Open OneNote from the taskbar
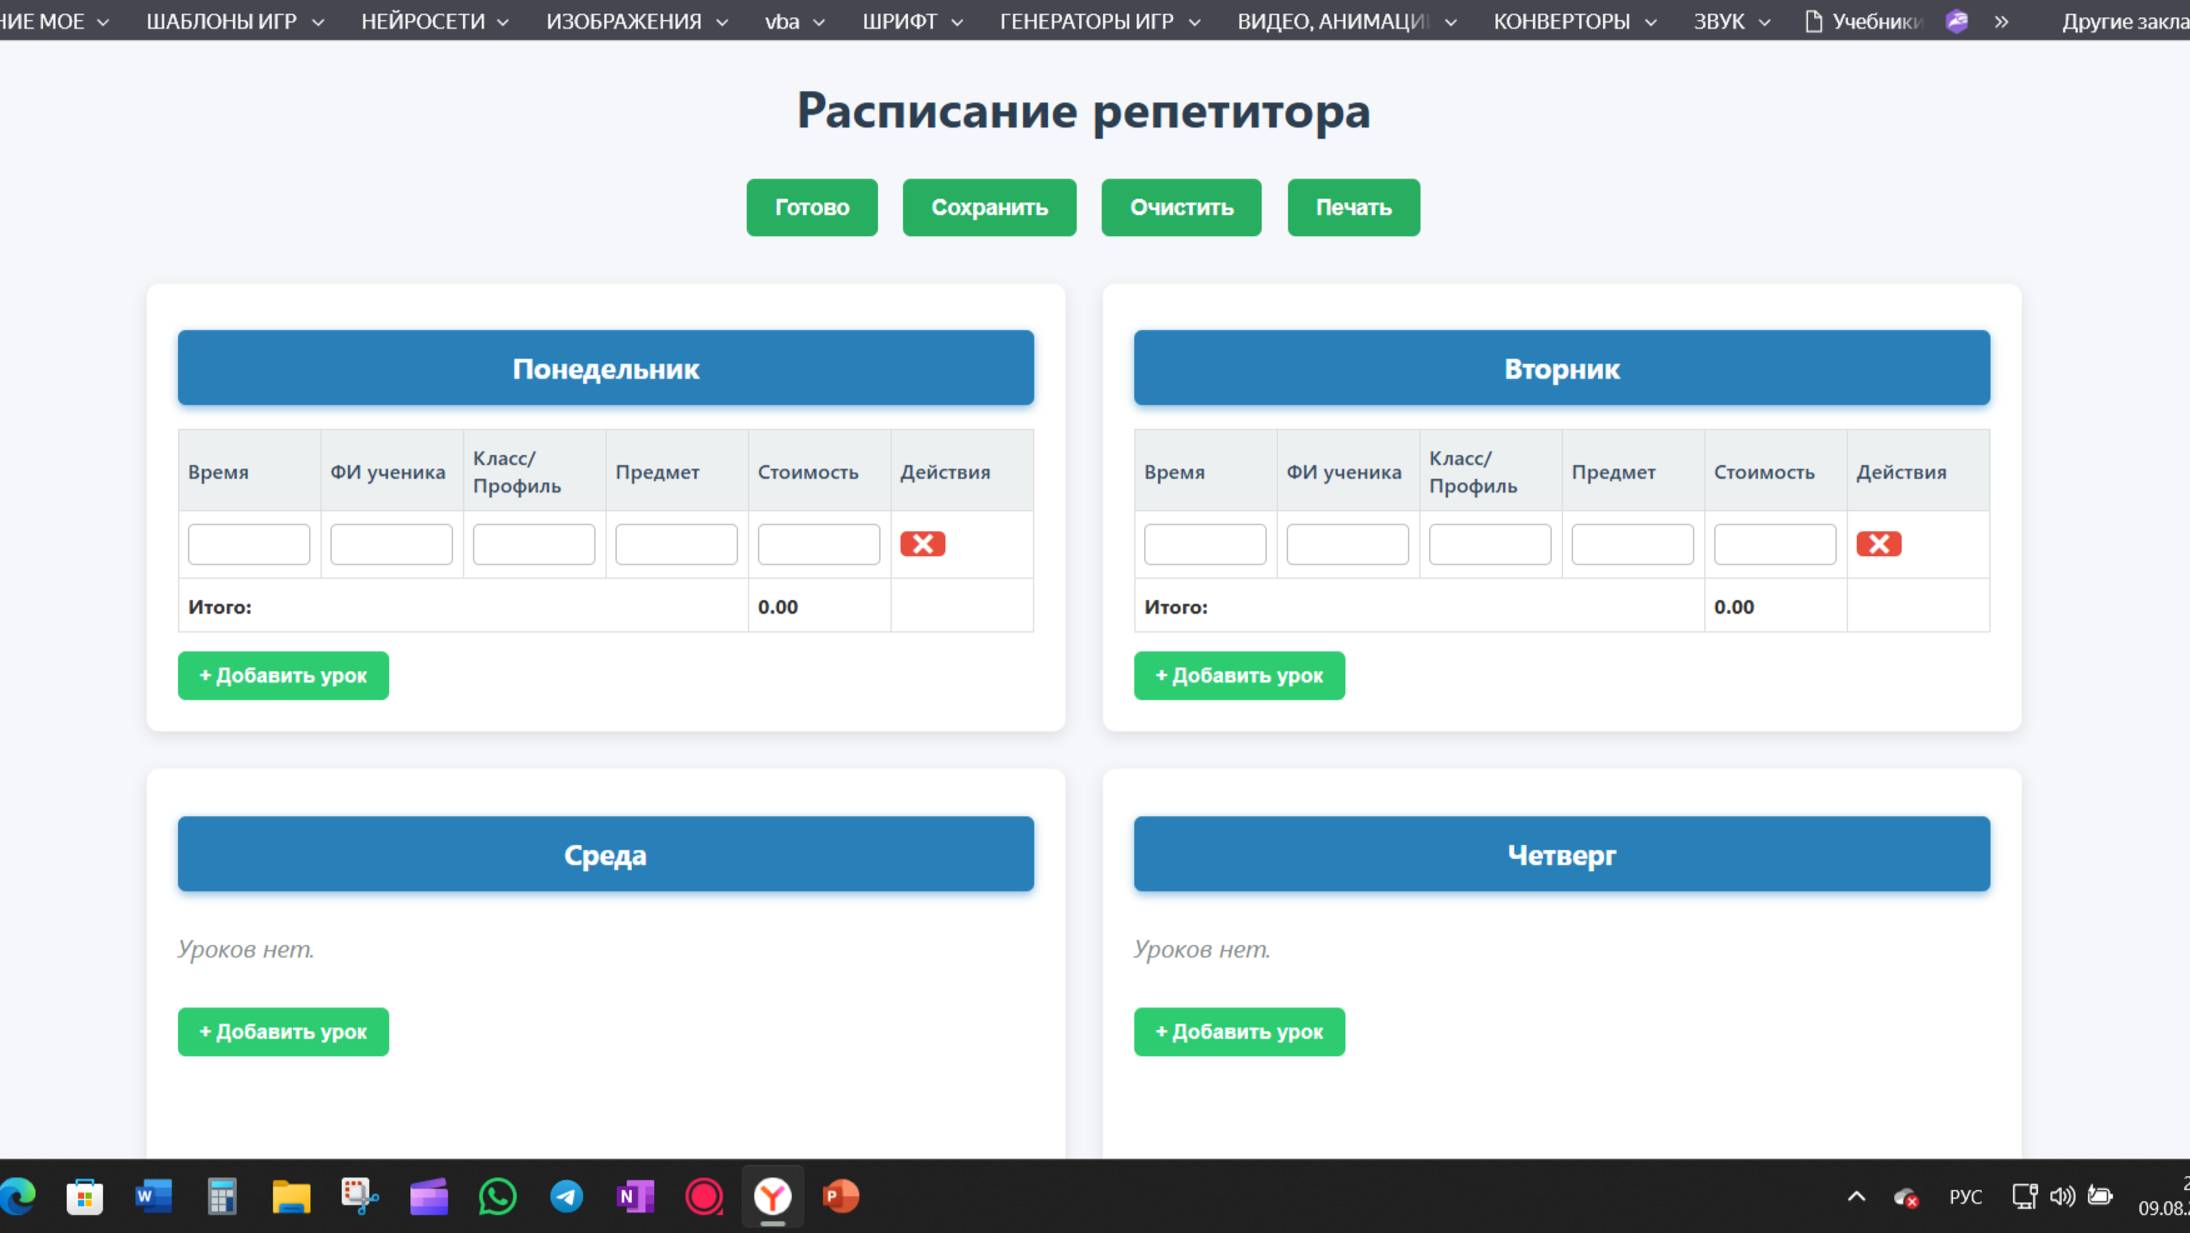The width and height of the screenshot is (2190, 1233). tap(636, 1196)
